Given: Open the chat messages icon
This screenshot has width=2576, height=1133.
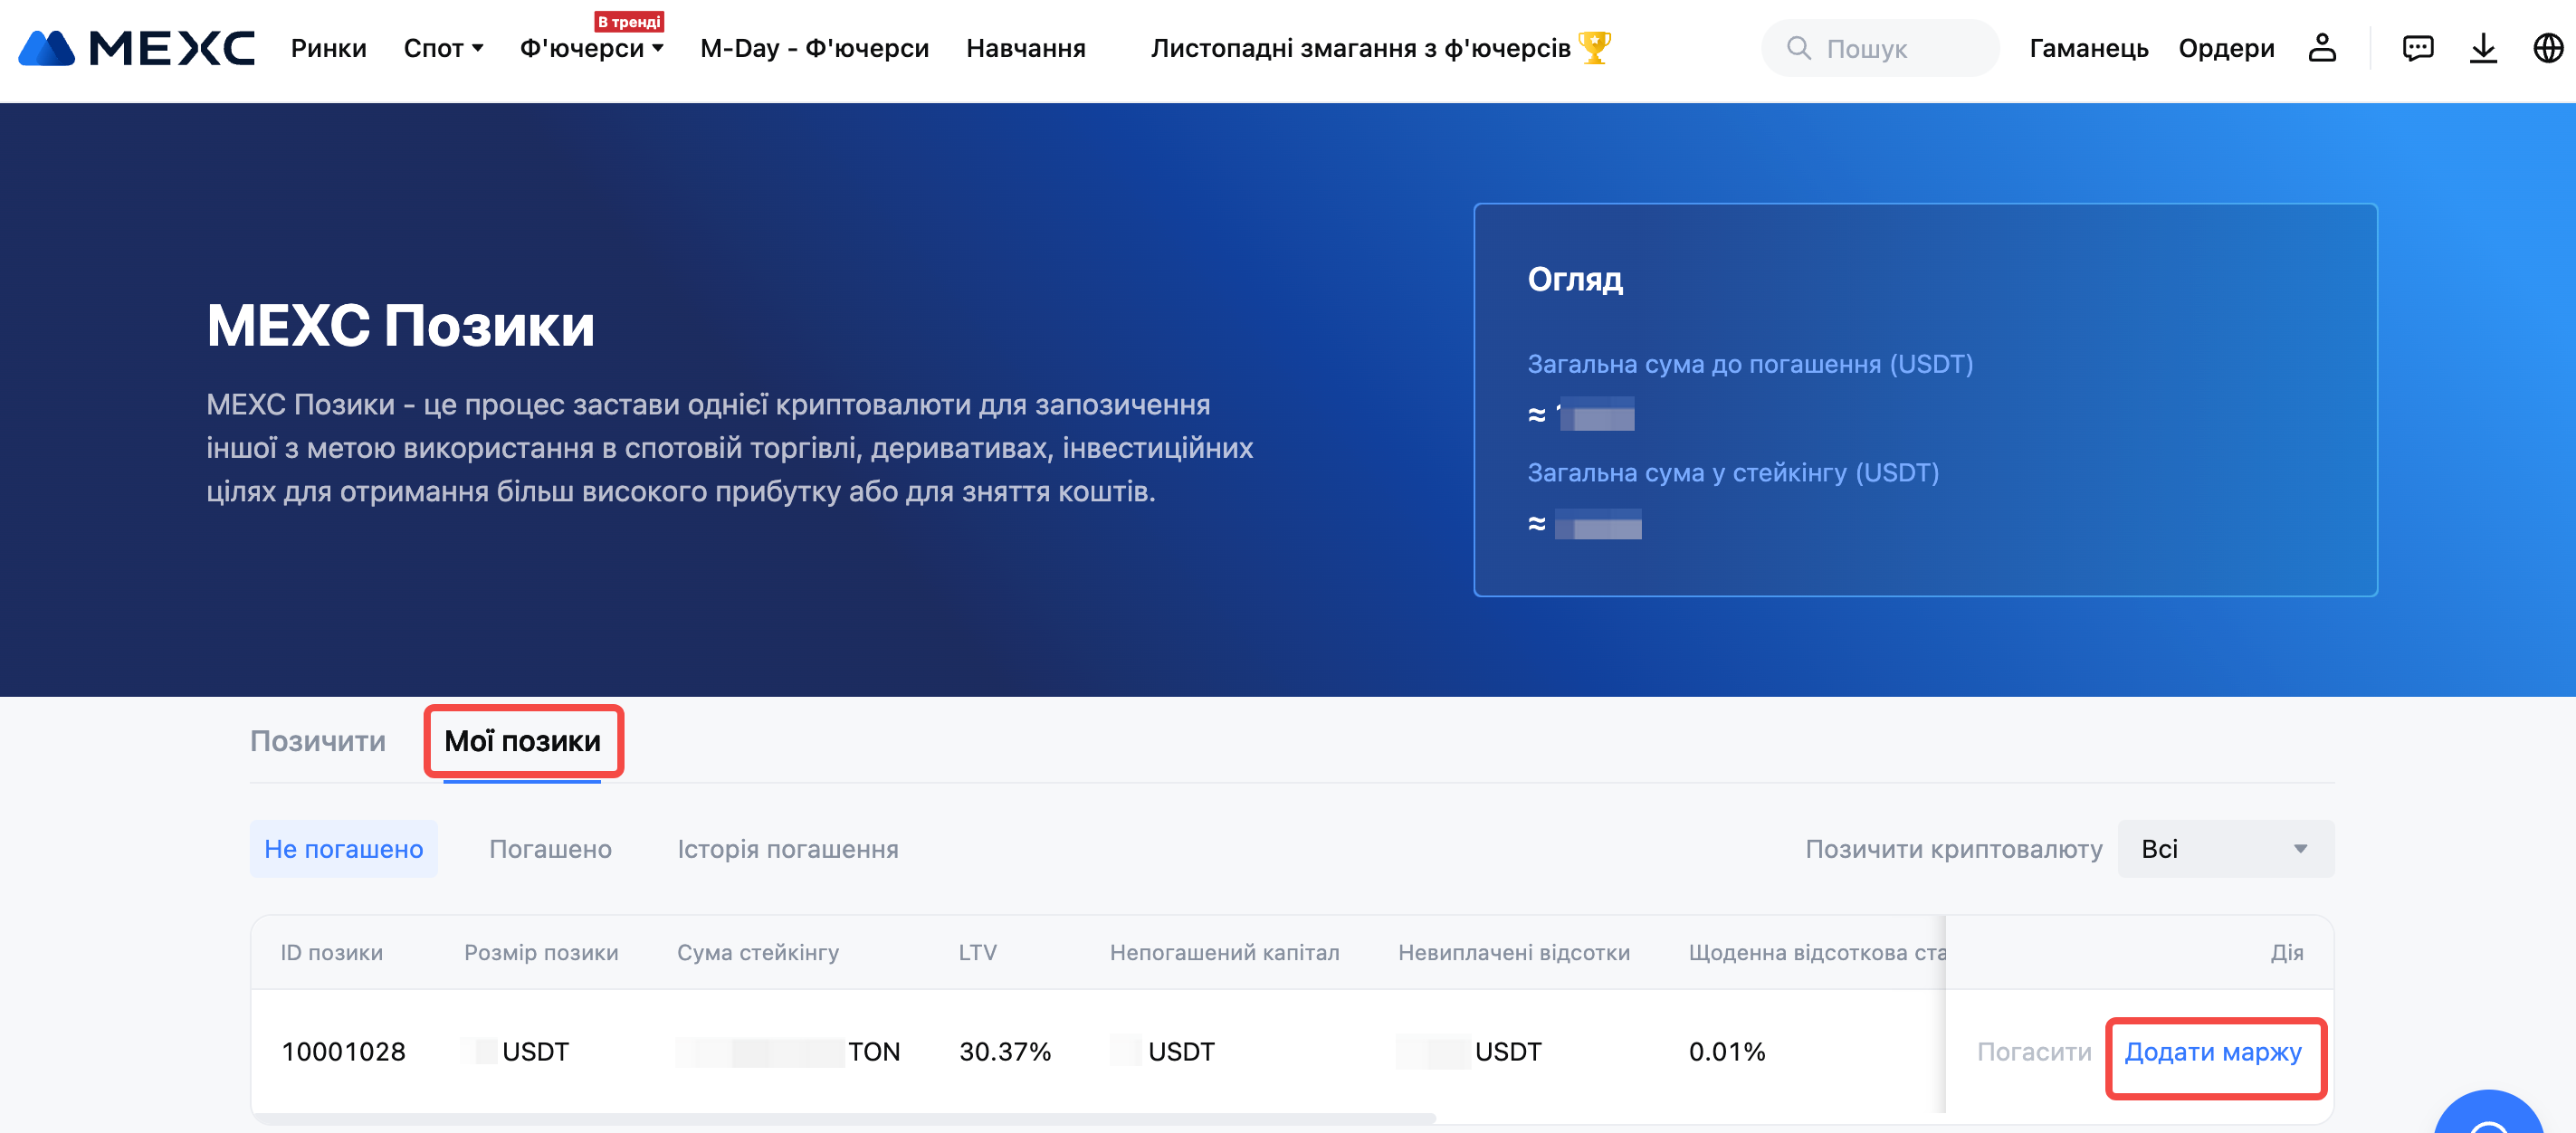Looking at the screenshot, I should pyautogui.click(x=2417, y=48).
